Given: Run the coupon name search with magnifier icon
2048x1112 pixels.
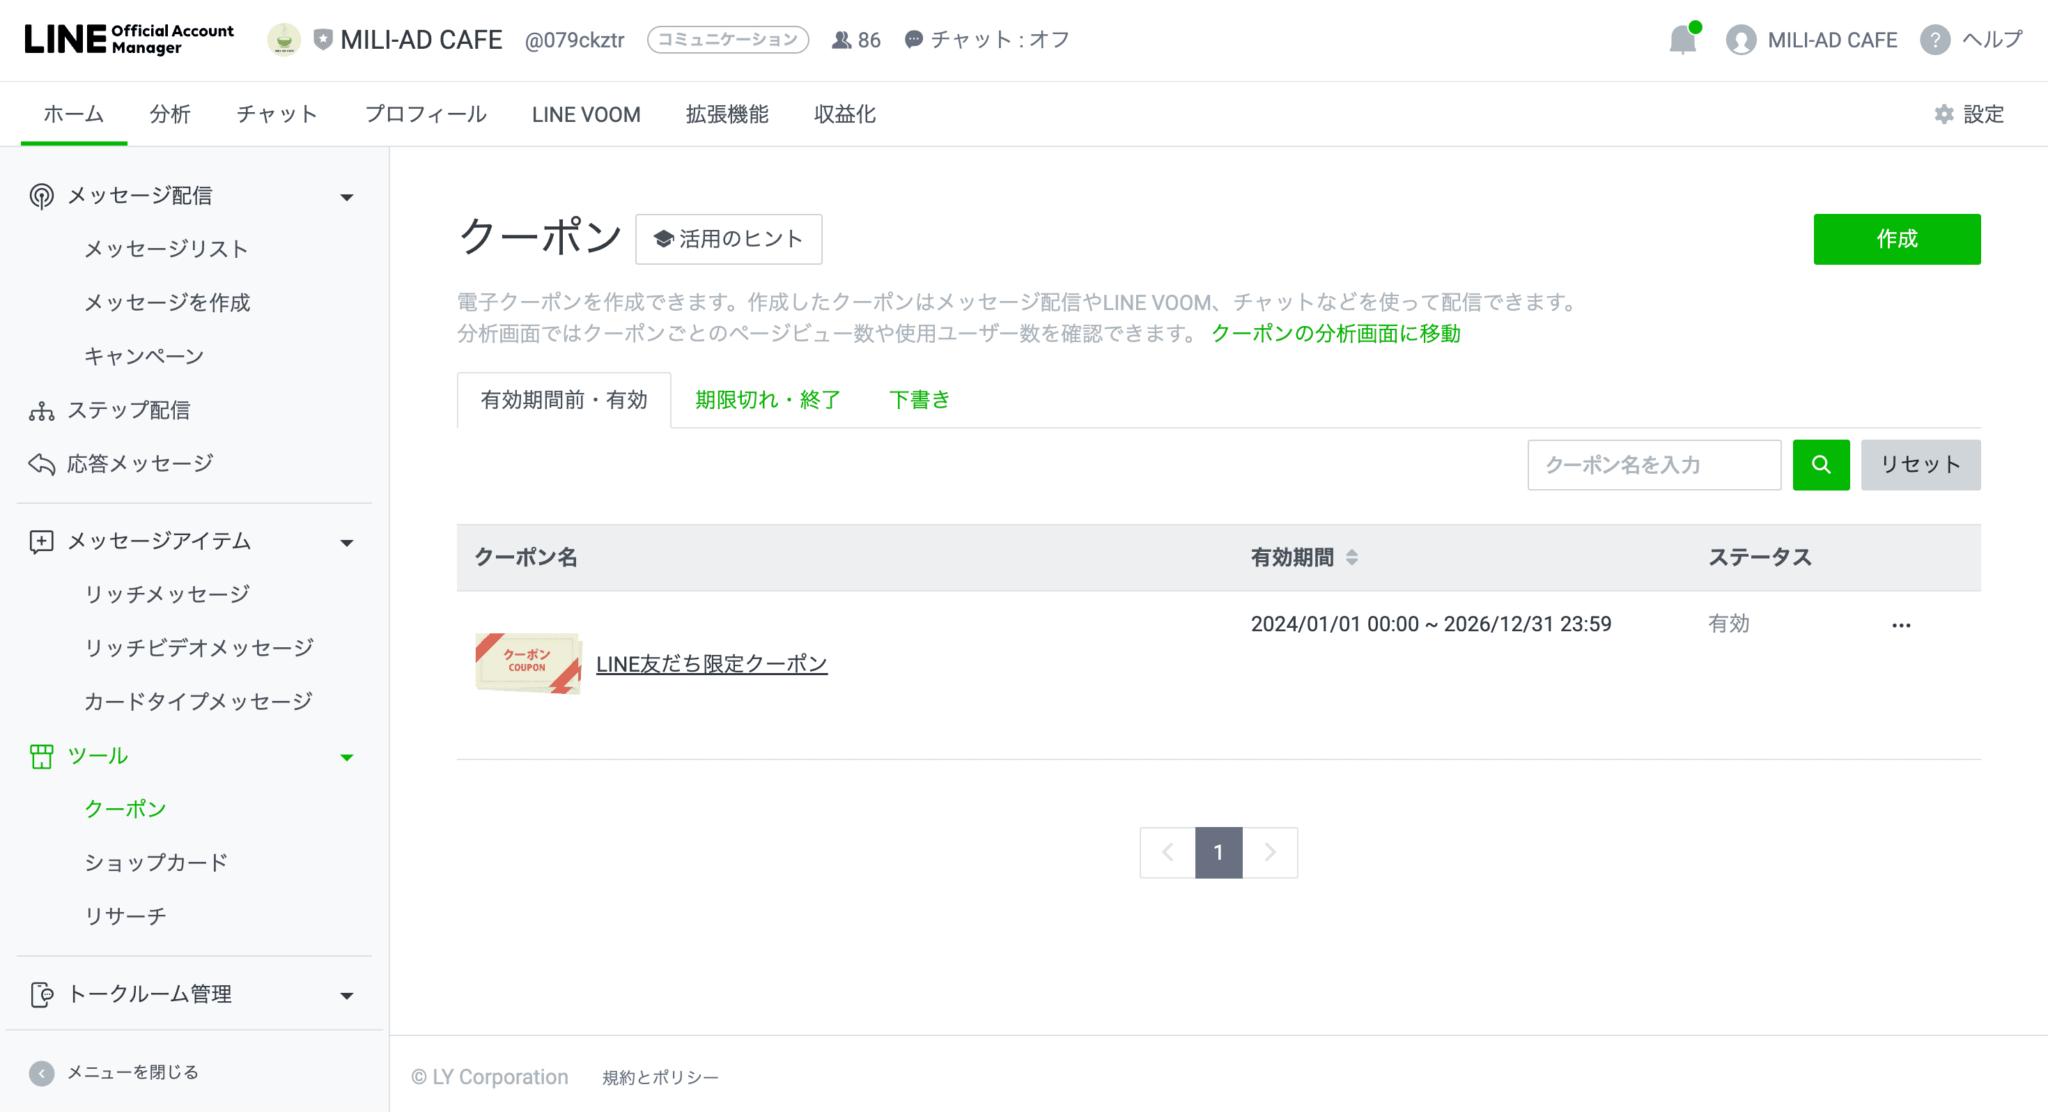Looking at the screenshot, I should (x=1821, y=464).
